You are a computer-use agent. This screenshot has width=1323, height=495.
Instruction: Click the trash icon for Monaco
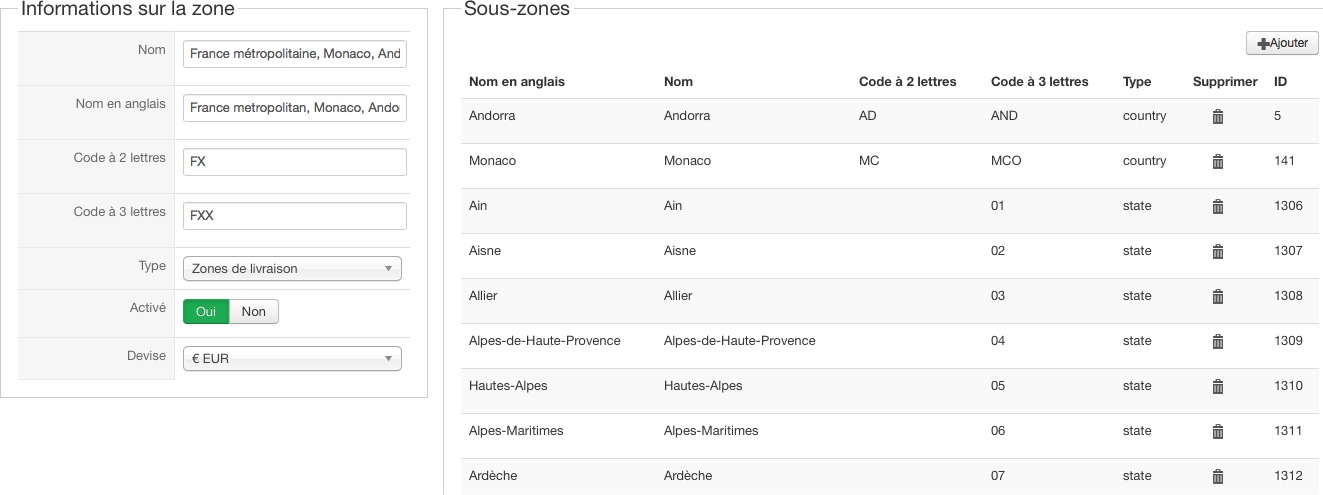point(1217,161)
